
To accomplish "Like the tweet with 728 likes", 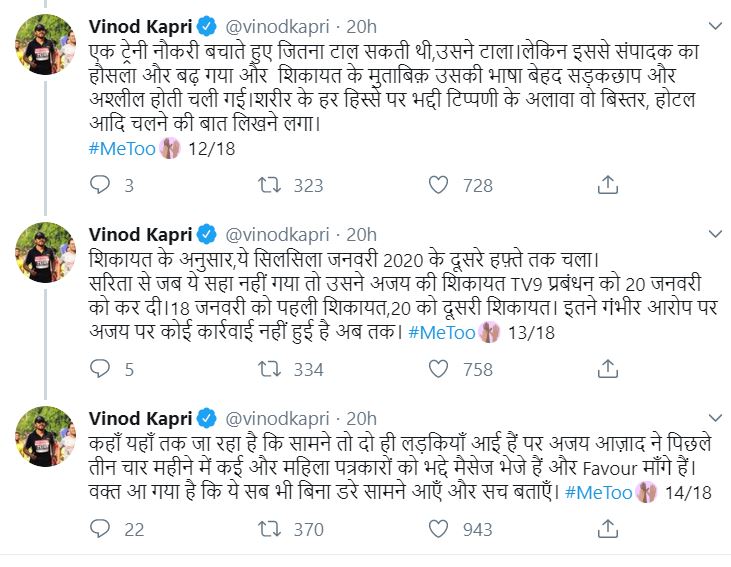I will (x=437, y=185).
